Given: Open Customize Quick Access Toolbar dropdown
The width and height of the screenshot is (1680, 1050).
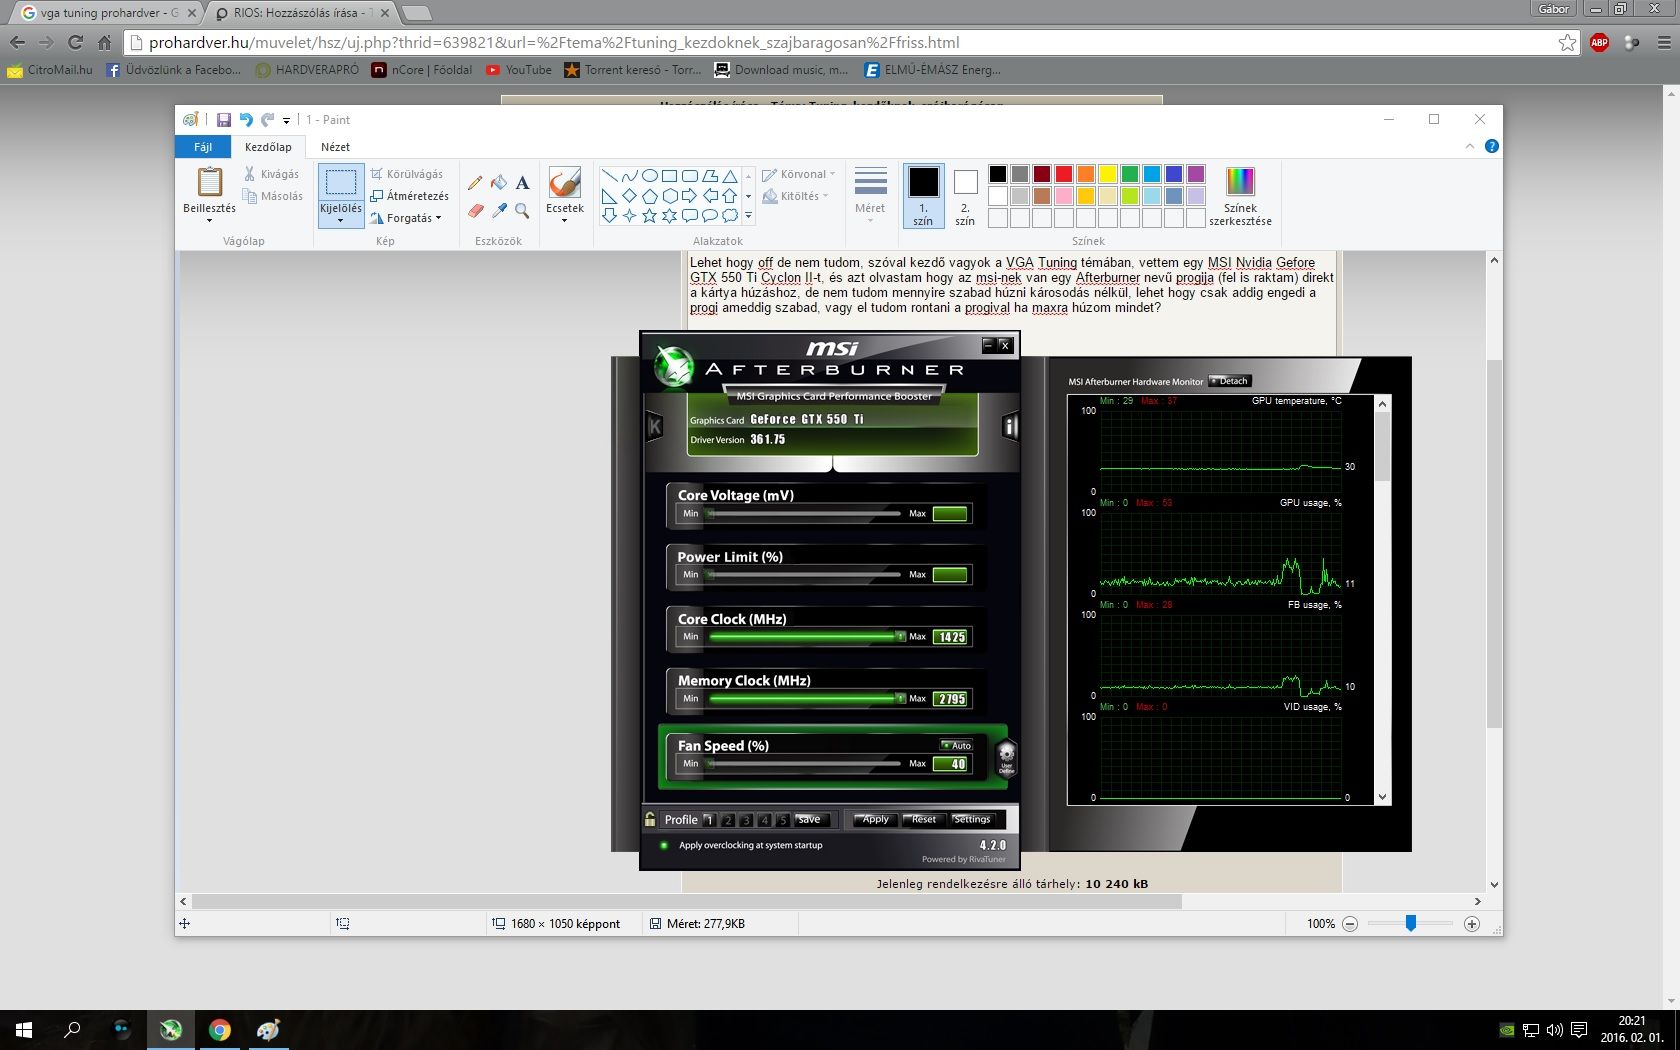Looking at the screenshot, I should 286,120.
